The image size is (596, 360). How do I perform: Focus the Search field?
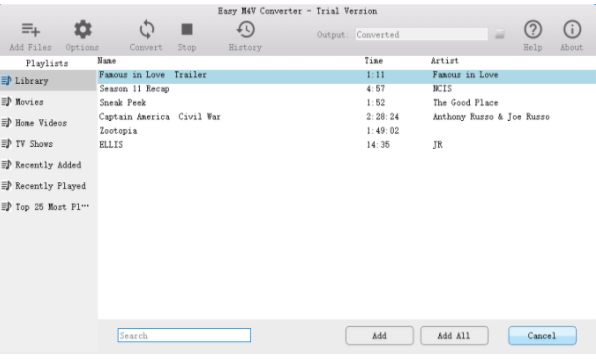(x=184, y=335)
